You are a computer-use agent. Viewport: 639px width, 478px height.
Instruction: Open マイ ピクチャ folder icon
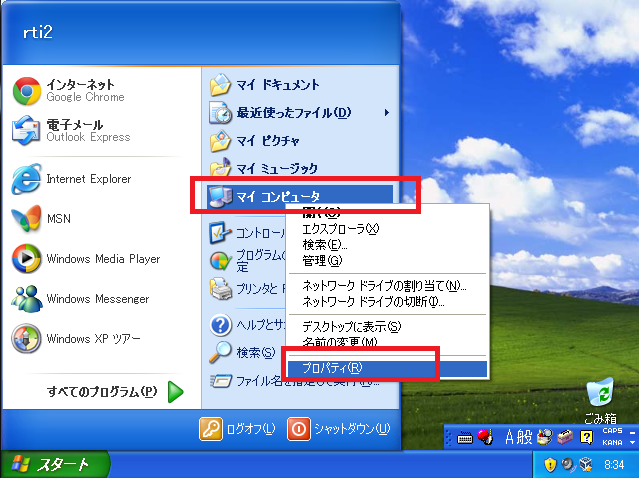(x=220, y=141)
